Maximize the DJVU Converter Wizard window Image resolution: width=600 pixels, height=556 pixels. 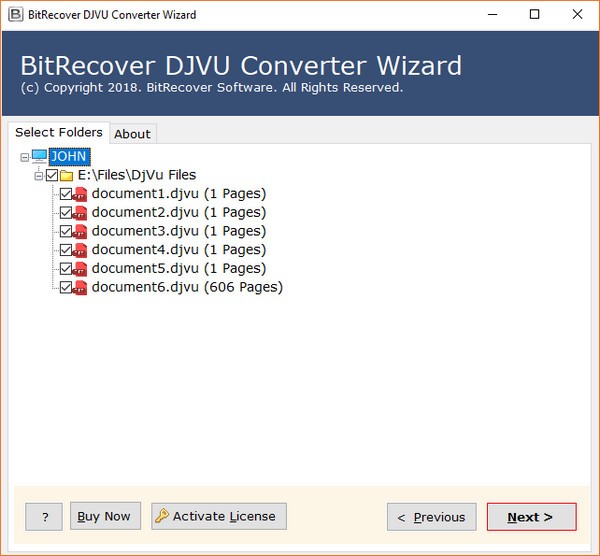pyautogui.click(x=535, y=15)
